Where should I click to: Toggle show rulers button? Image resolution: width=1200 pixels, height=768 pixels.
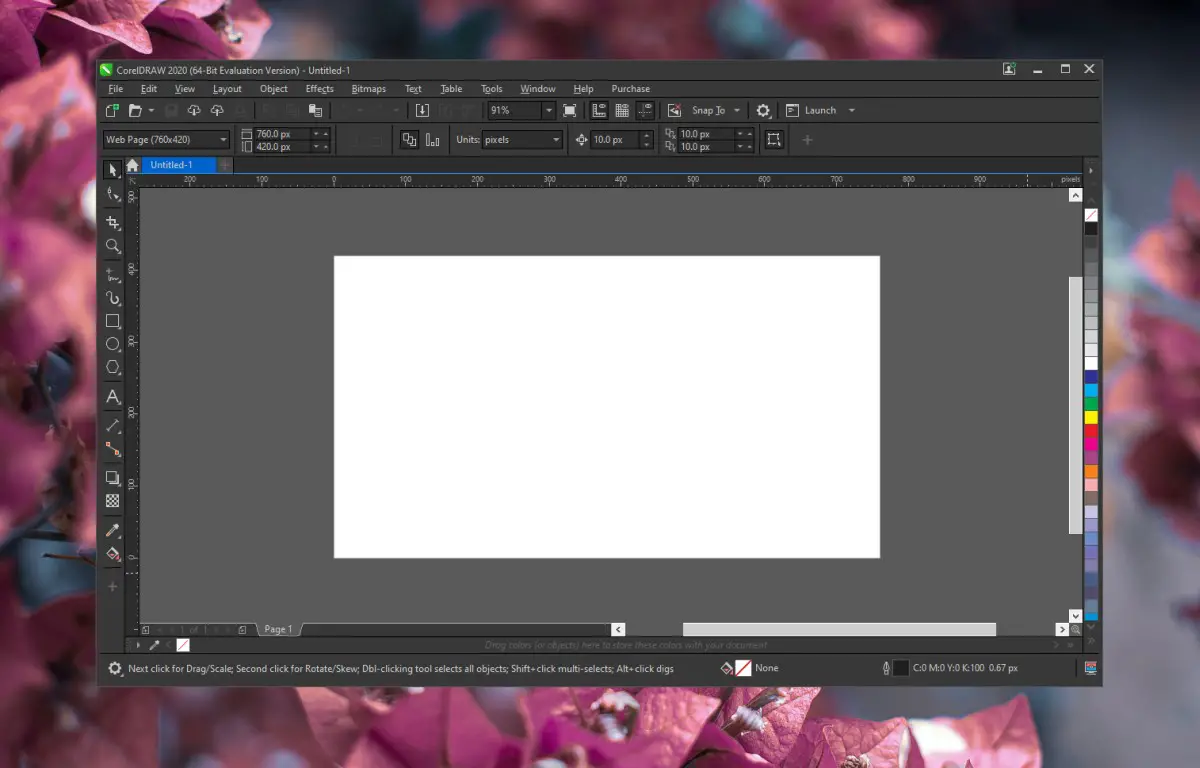(x=599, y=111)
